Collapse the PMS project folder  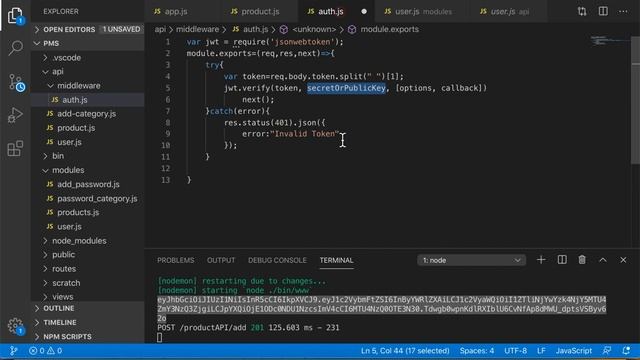pyautogui.click(x=88, y=43)
